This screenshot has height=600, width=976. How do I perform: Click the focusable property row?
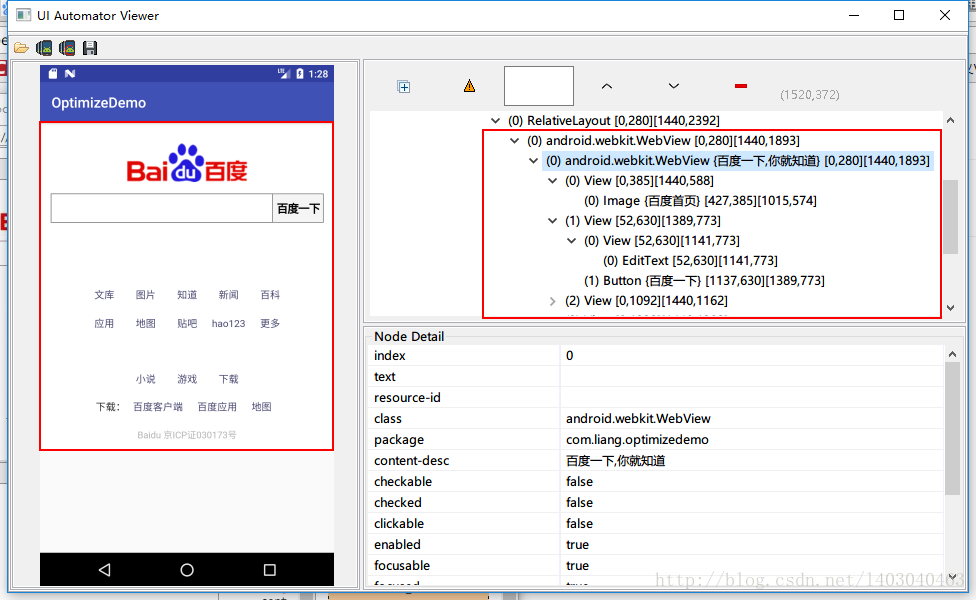657,566
